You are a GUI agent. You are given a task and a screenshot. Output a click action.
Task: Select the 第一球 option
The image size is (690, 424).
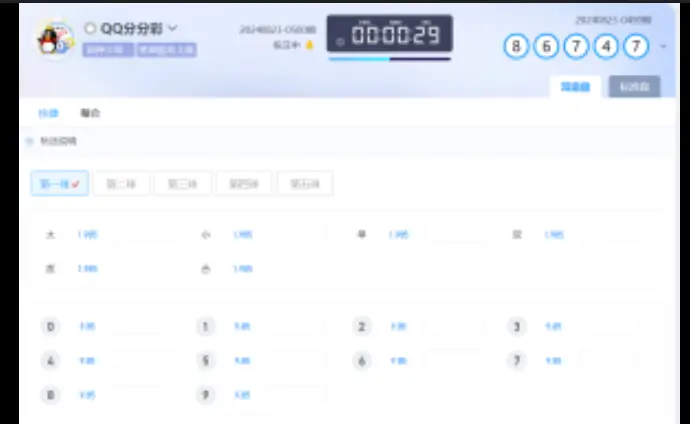point(60,183)
